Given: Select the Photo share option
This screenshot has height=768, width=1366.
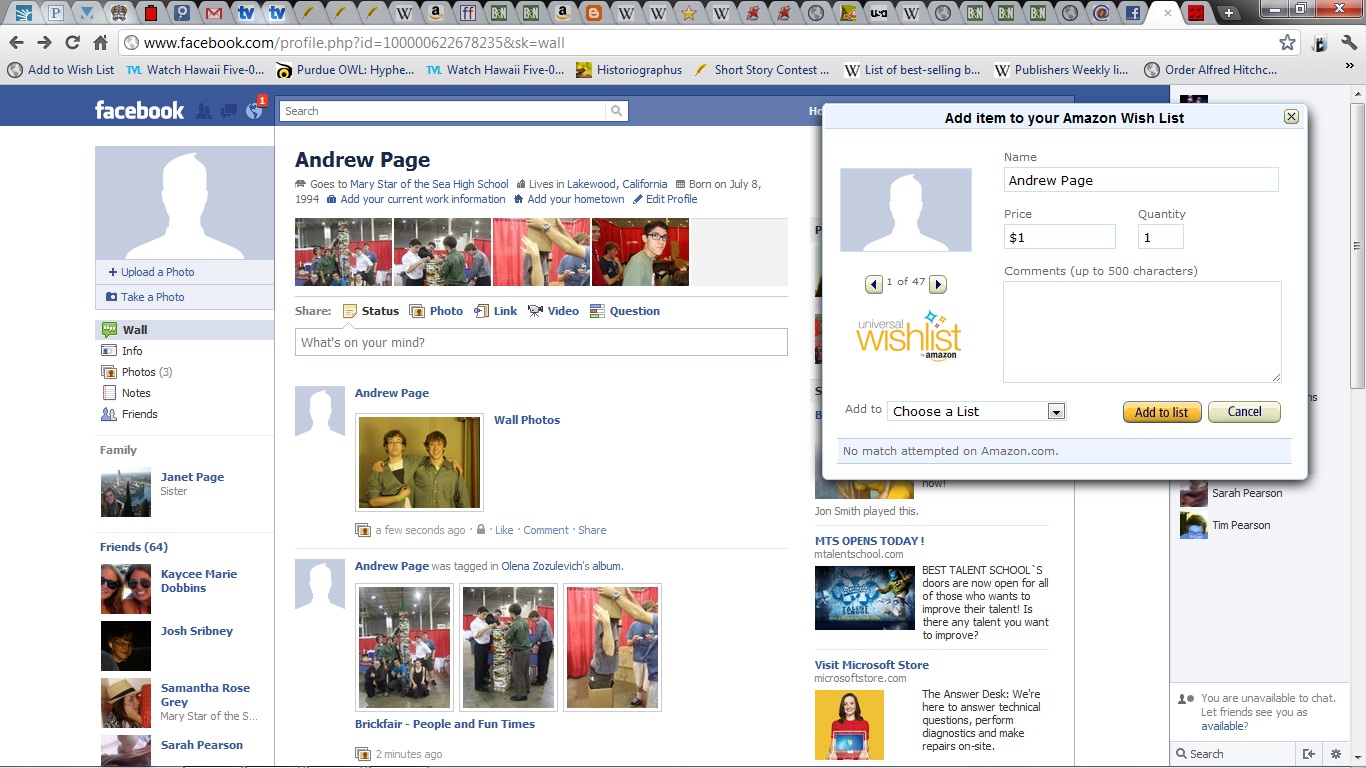Looking at the screenshot, I should [x=436, y=311].
